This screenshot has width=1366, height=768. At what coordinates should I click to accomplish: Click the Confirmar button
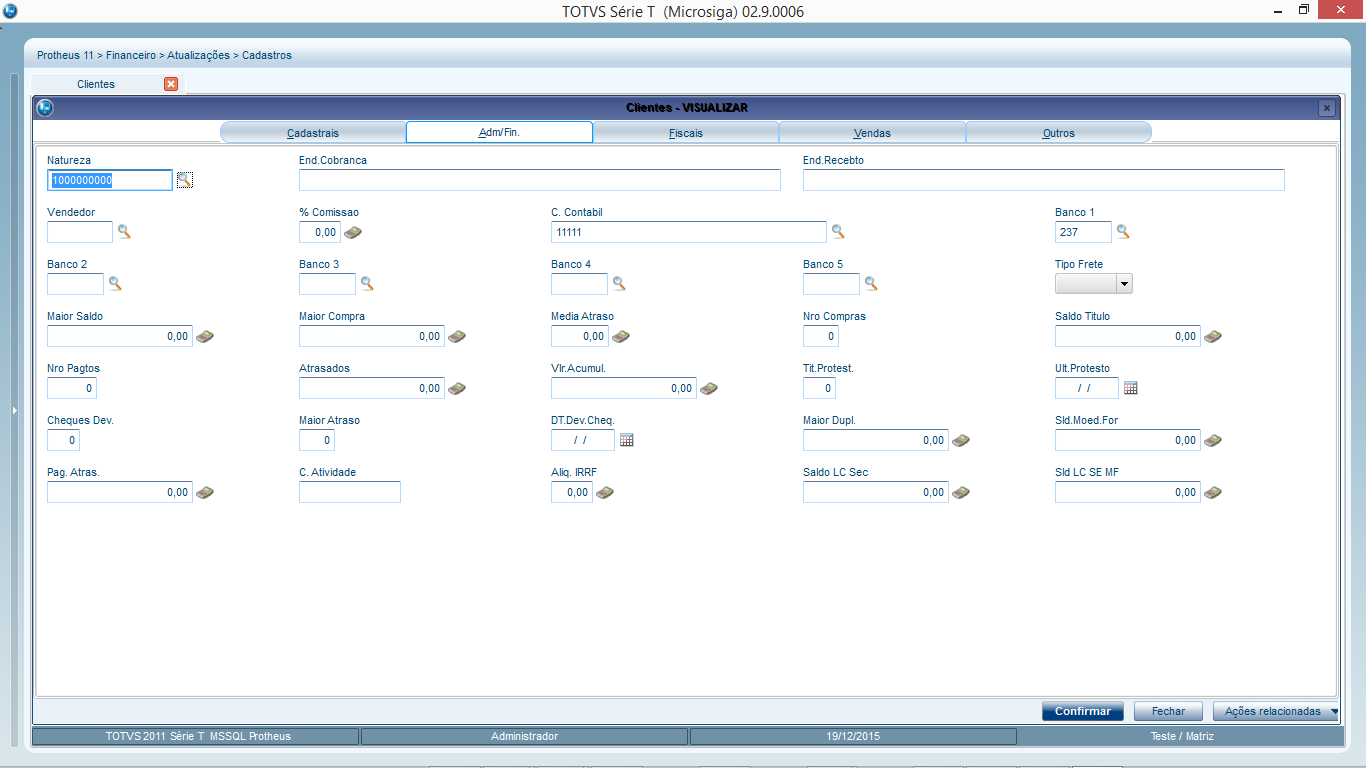coord(1083,711)
